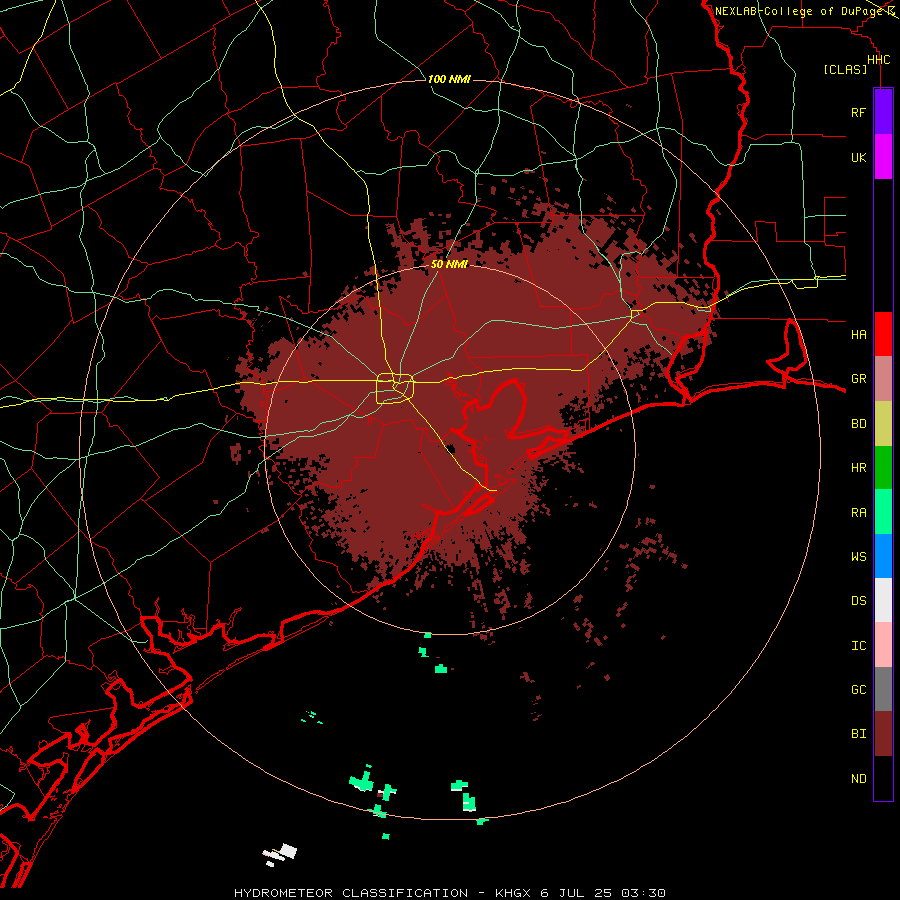The image size is (900, 900).
Task: Click the 50 NMI range ring label
Action: tap(449, 264)
